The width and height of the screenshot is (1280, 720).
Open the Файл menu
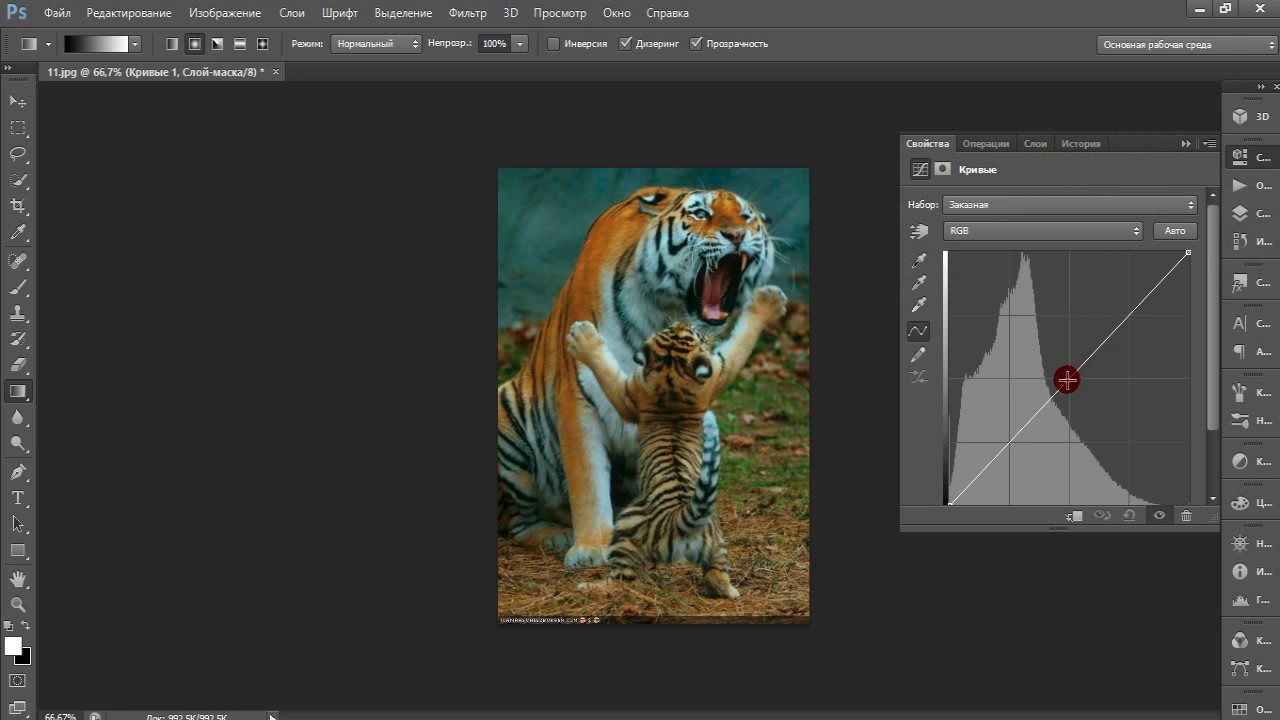(57, 13)
